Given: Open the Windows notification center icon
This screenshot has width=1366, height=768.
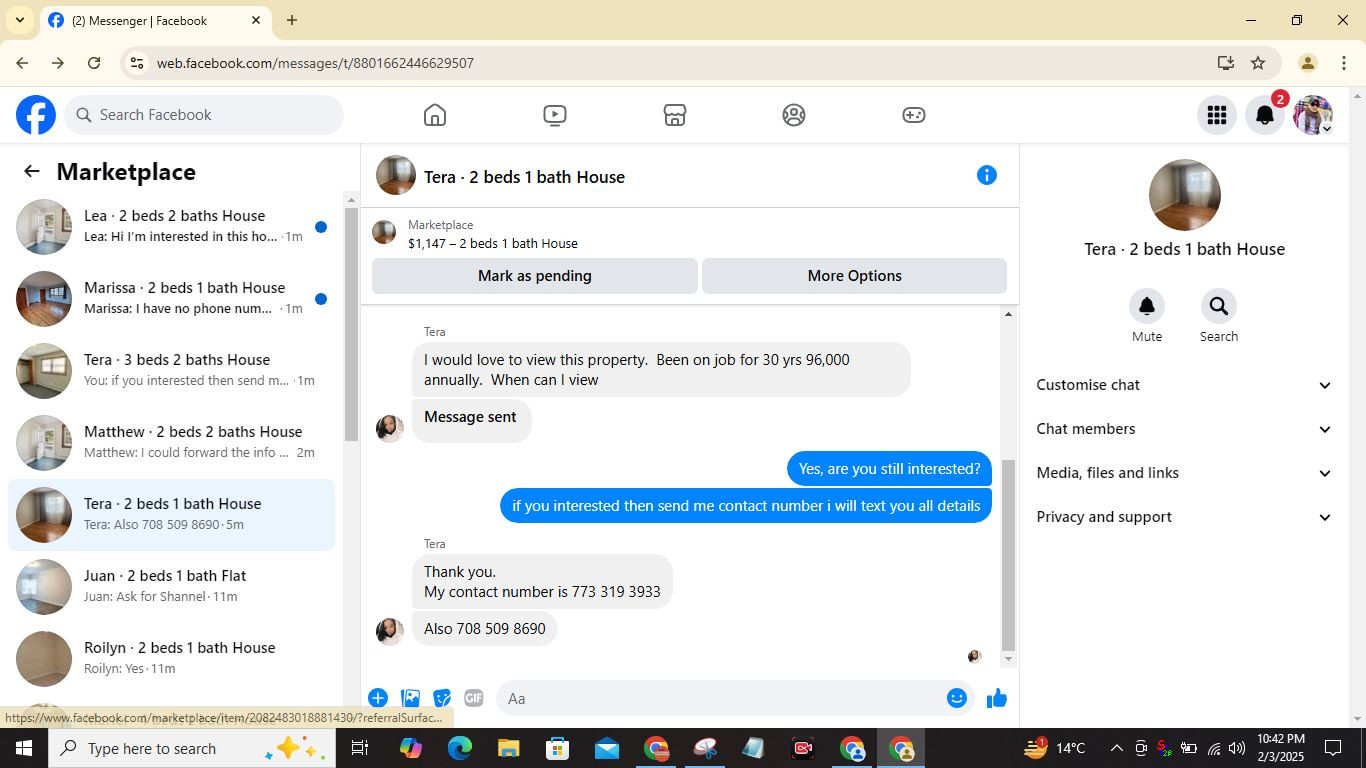Looking at the screenshot, I should tap(1333, 748).
